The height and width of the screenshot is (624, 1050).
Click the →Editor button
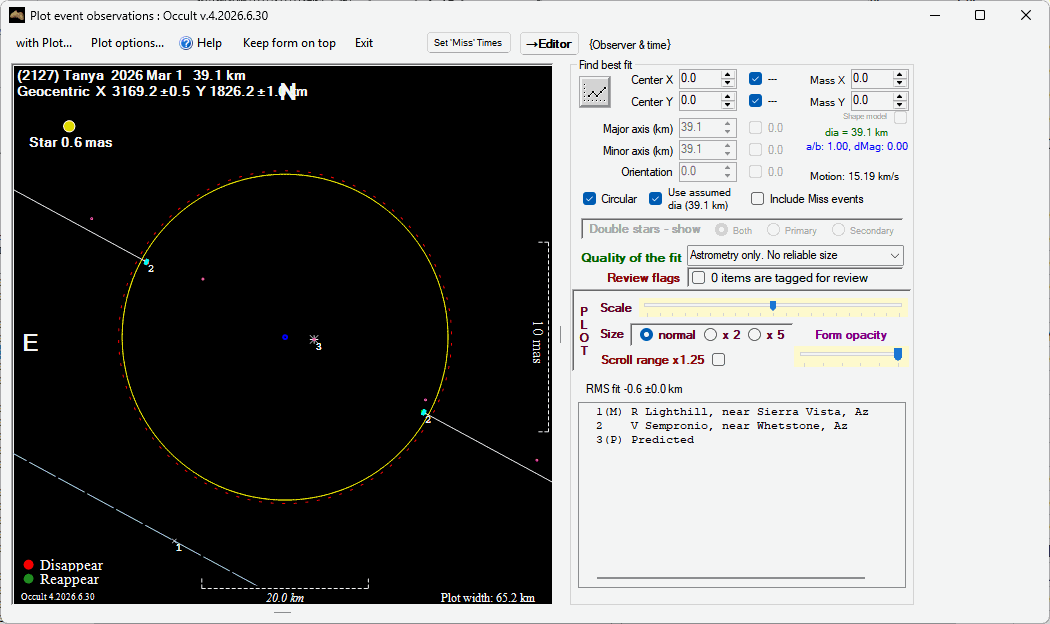tap(549, 44)
